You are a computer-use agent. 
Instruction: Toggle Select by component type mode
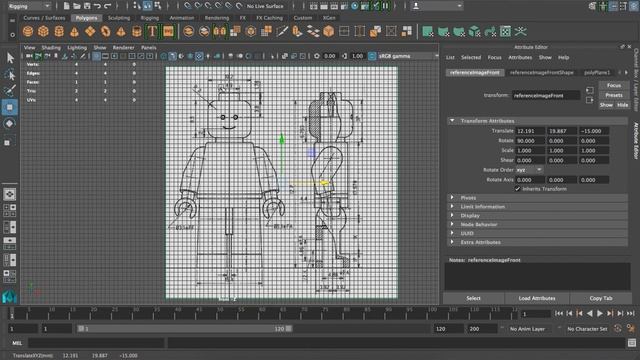pyautogui.click(x=158, y=6)
